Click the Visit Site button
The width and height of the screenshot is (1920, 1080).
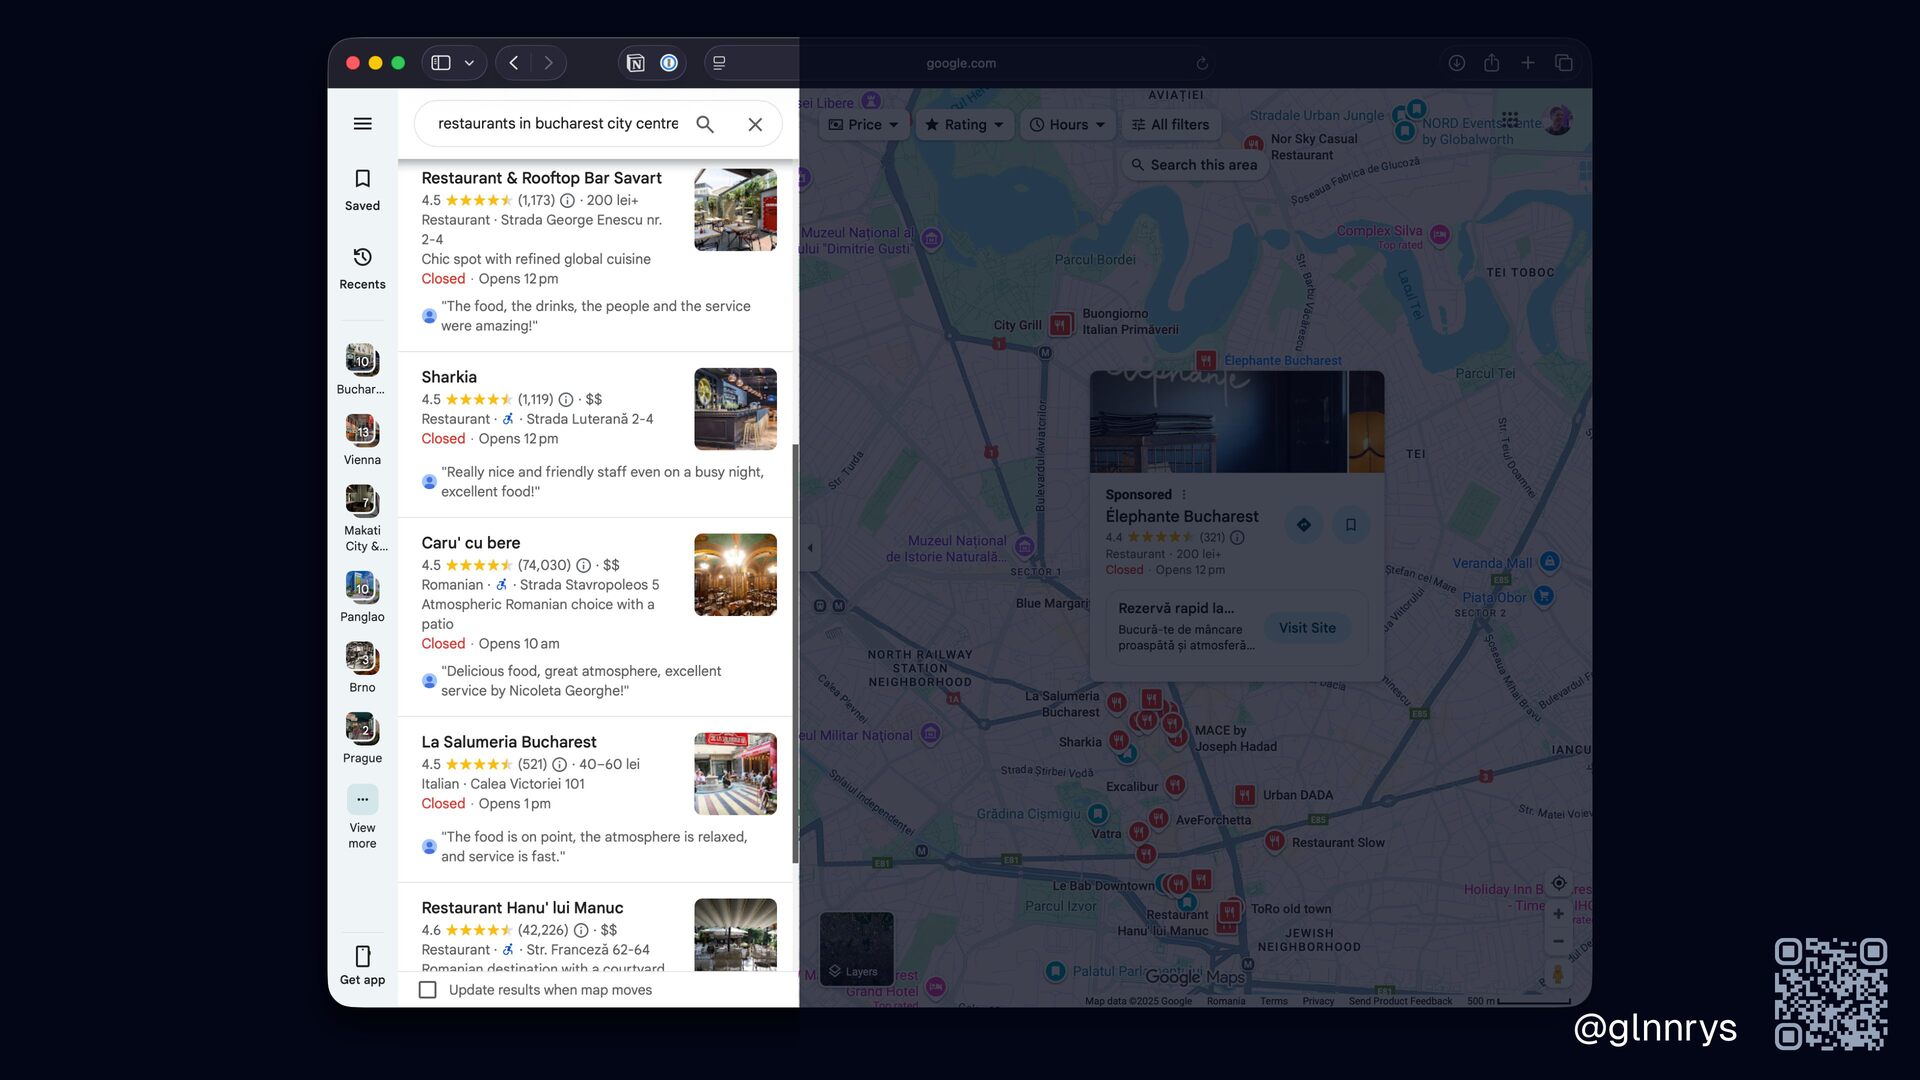pos(1307,628)
